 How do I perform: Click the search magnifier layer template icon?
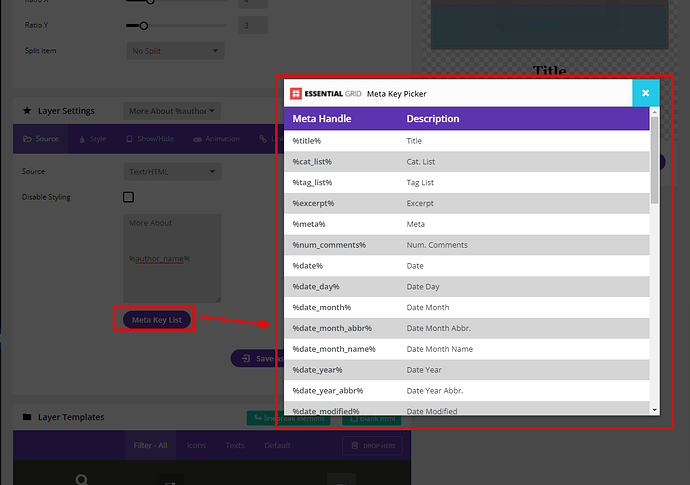point(82,479)
